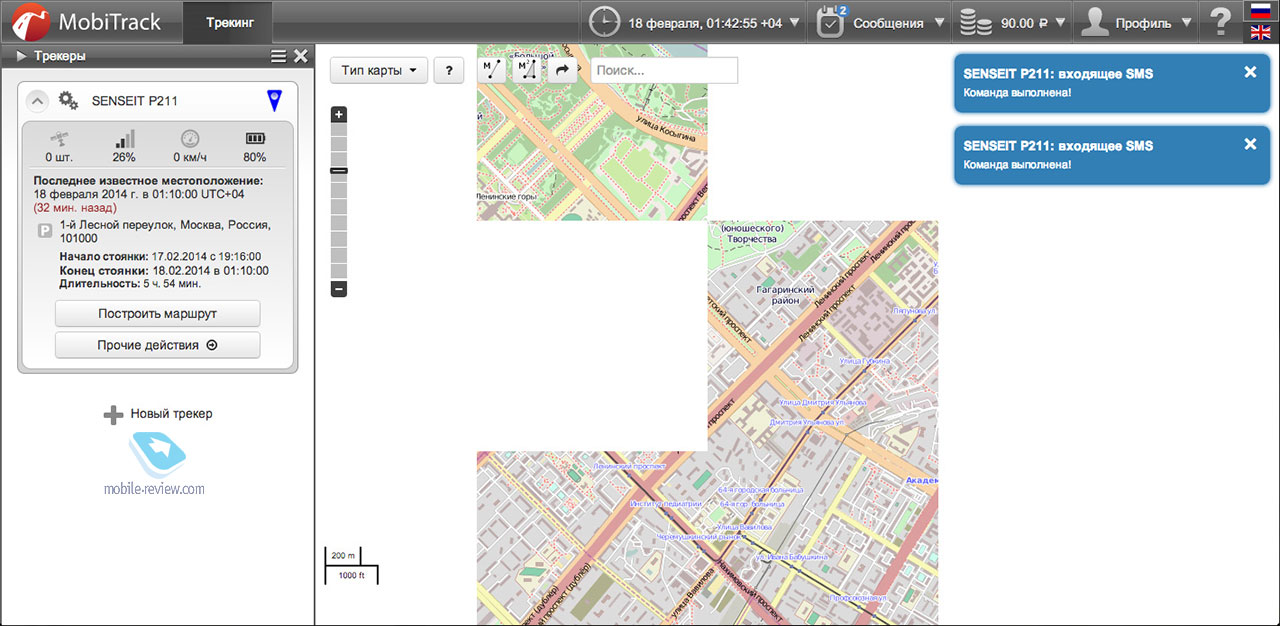Open the Тип карты dropdown
Screen dimensions: 1280x626
point(378,70)
